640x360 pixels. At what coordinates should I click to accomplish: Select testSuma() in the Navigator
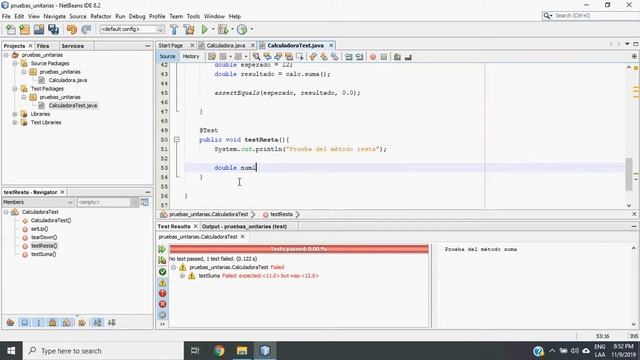(44, 254)
